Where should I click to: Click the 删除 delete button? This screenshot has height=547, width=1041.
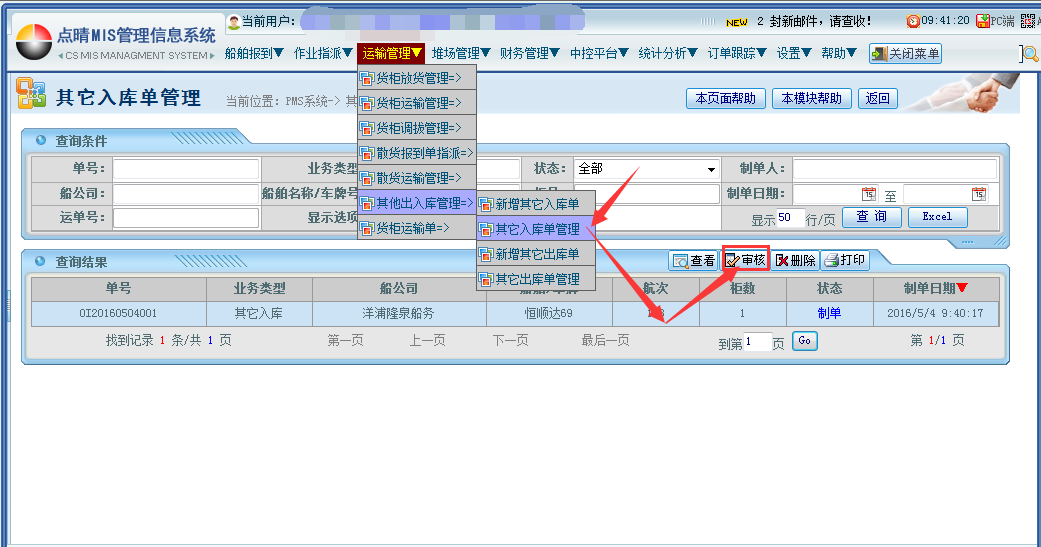[795, 260]
